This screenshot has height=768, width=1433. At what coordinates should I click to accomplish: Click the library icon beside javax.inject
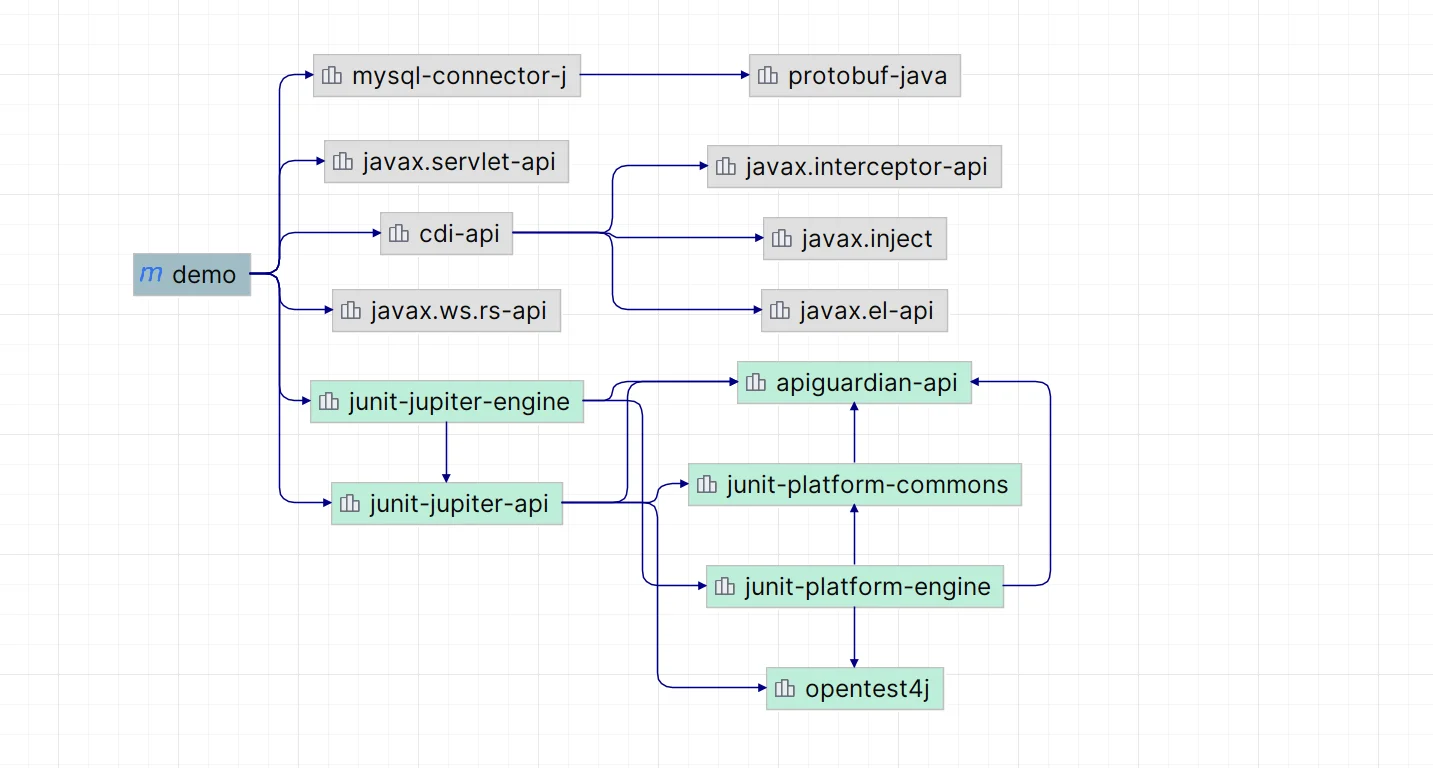click(782, 239)
